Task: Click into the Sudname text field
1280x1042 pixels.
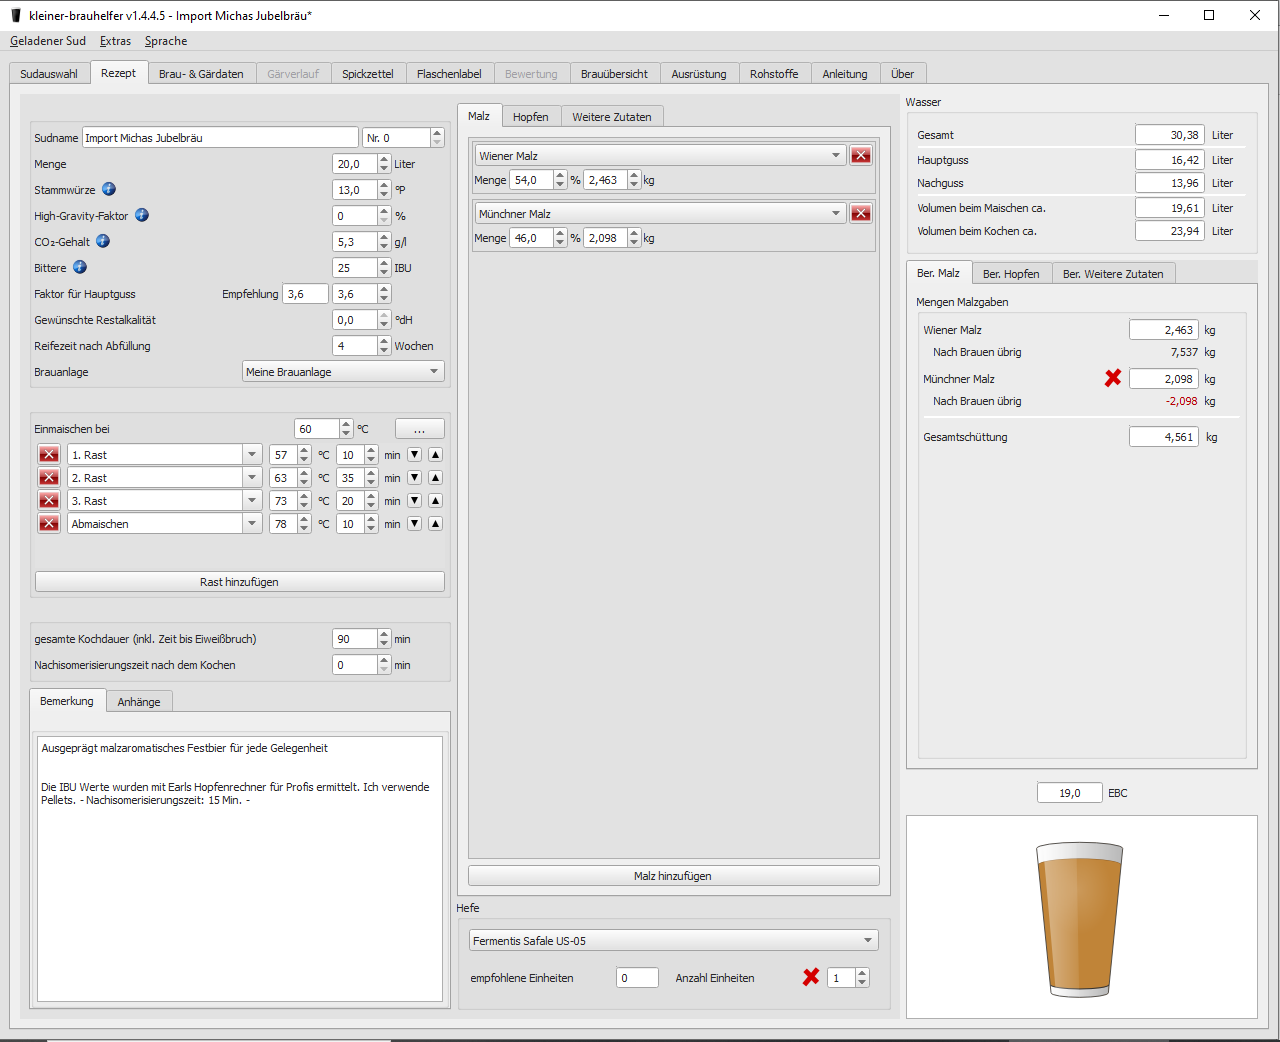Action: [219, 138]
